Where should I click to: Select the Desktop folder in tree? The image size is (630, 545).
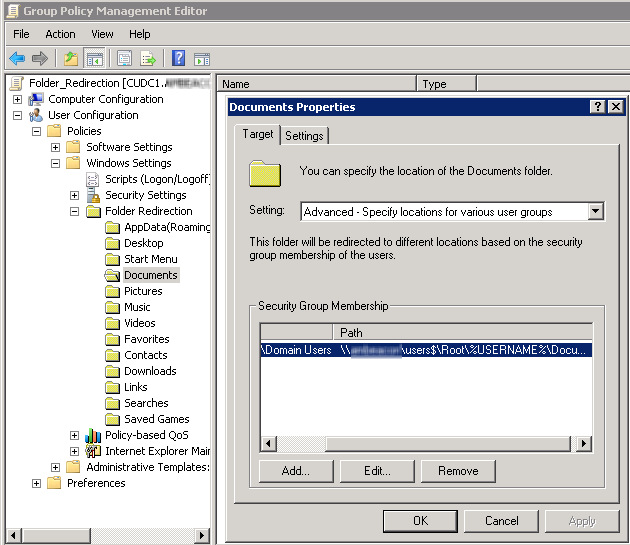point(143,243)
